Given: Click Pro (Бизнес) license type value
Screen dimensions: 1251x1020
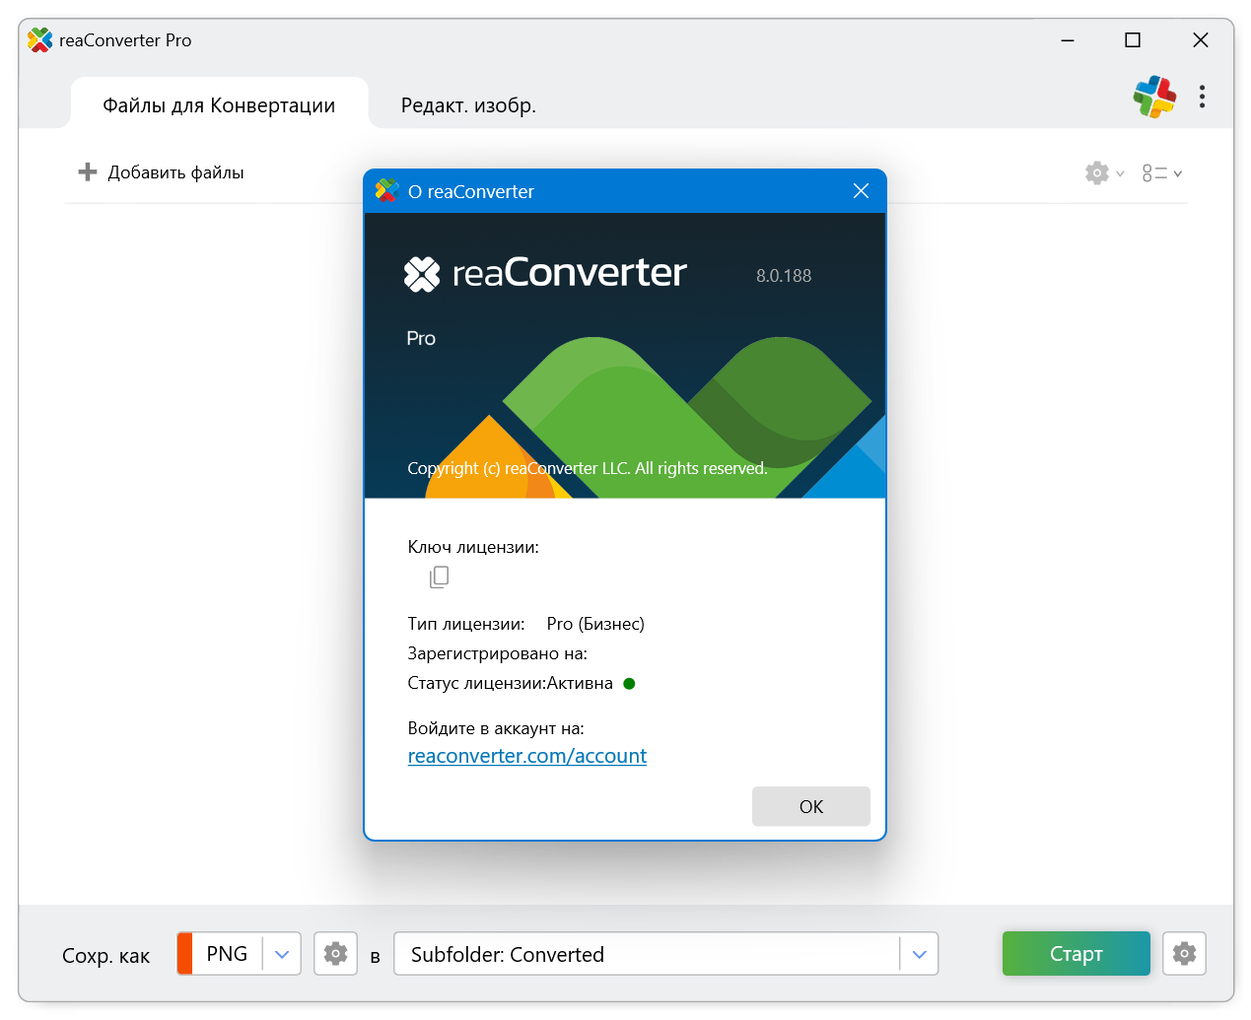Looking at the screenshot, I should coord(596,624).
